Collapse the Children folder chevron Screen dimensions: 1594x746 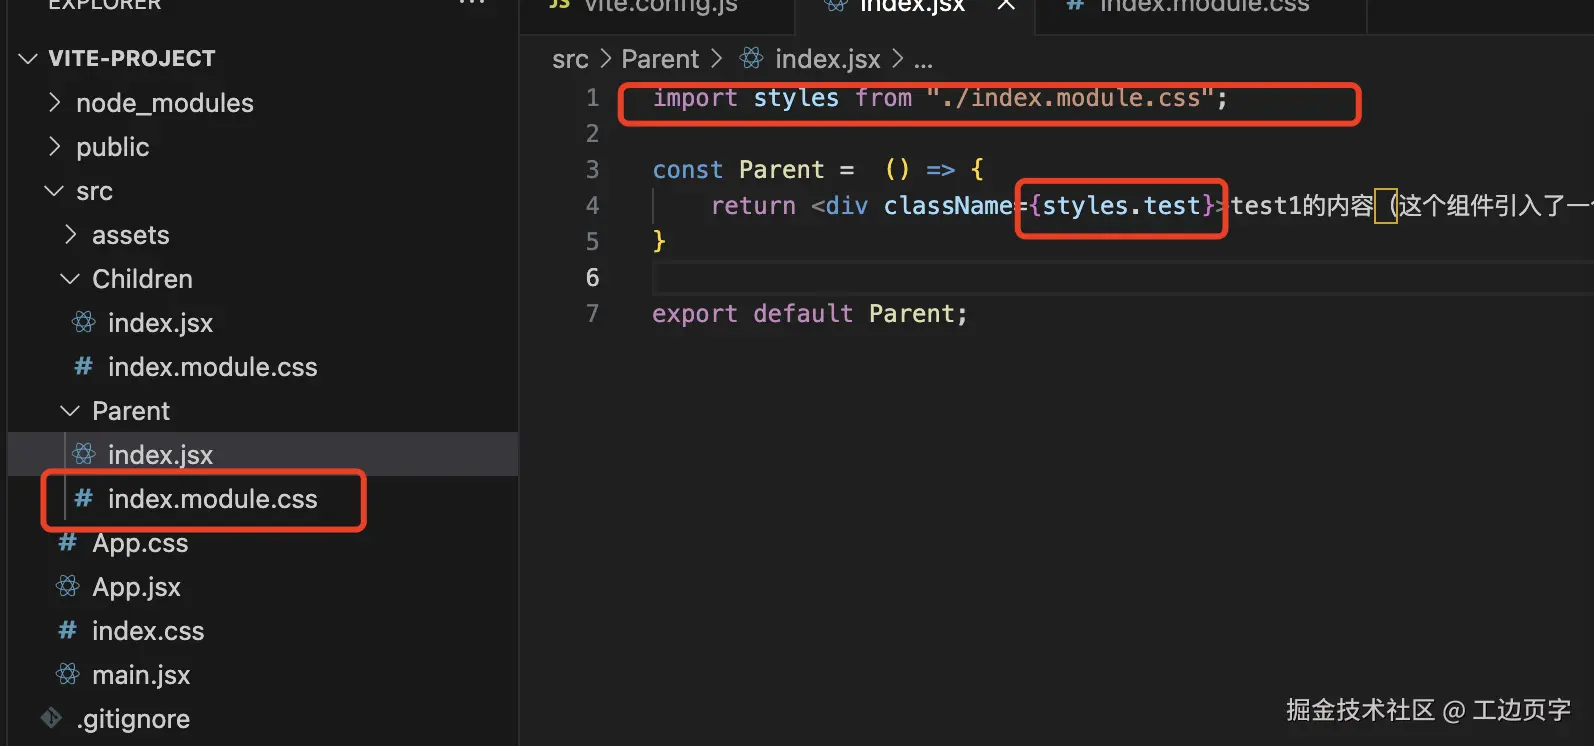[70, 279]
